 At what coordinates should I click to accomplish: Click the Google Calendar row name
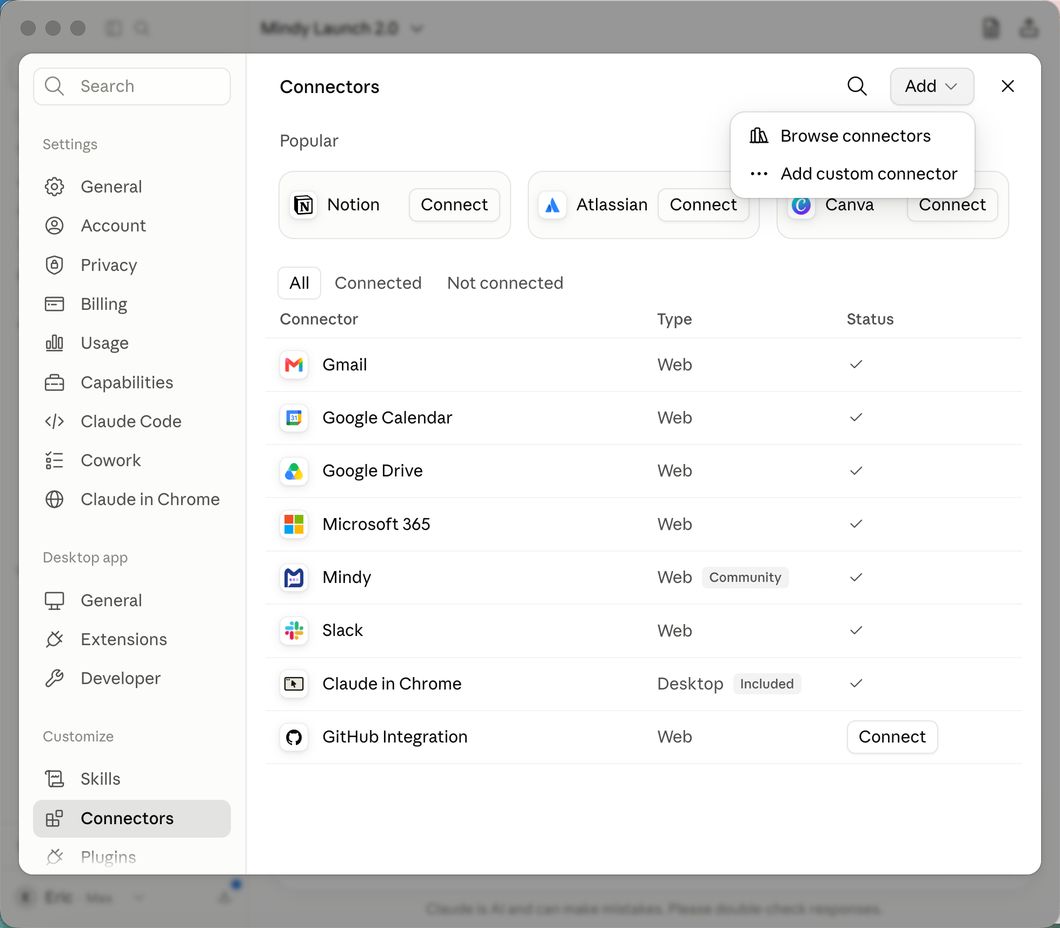click(x=387, y=418)
